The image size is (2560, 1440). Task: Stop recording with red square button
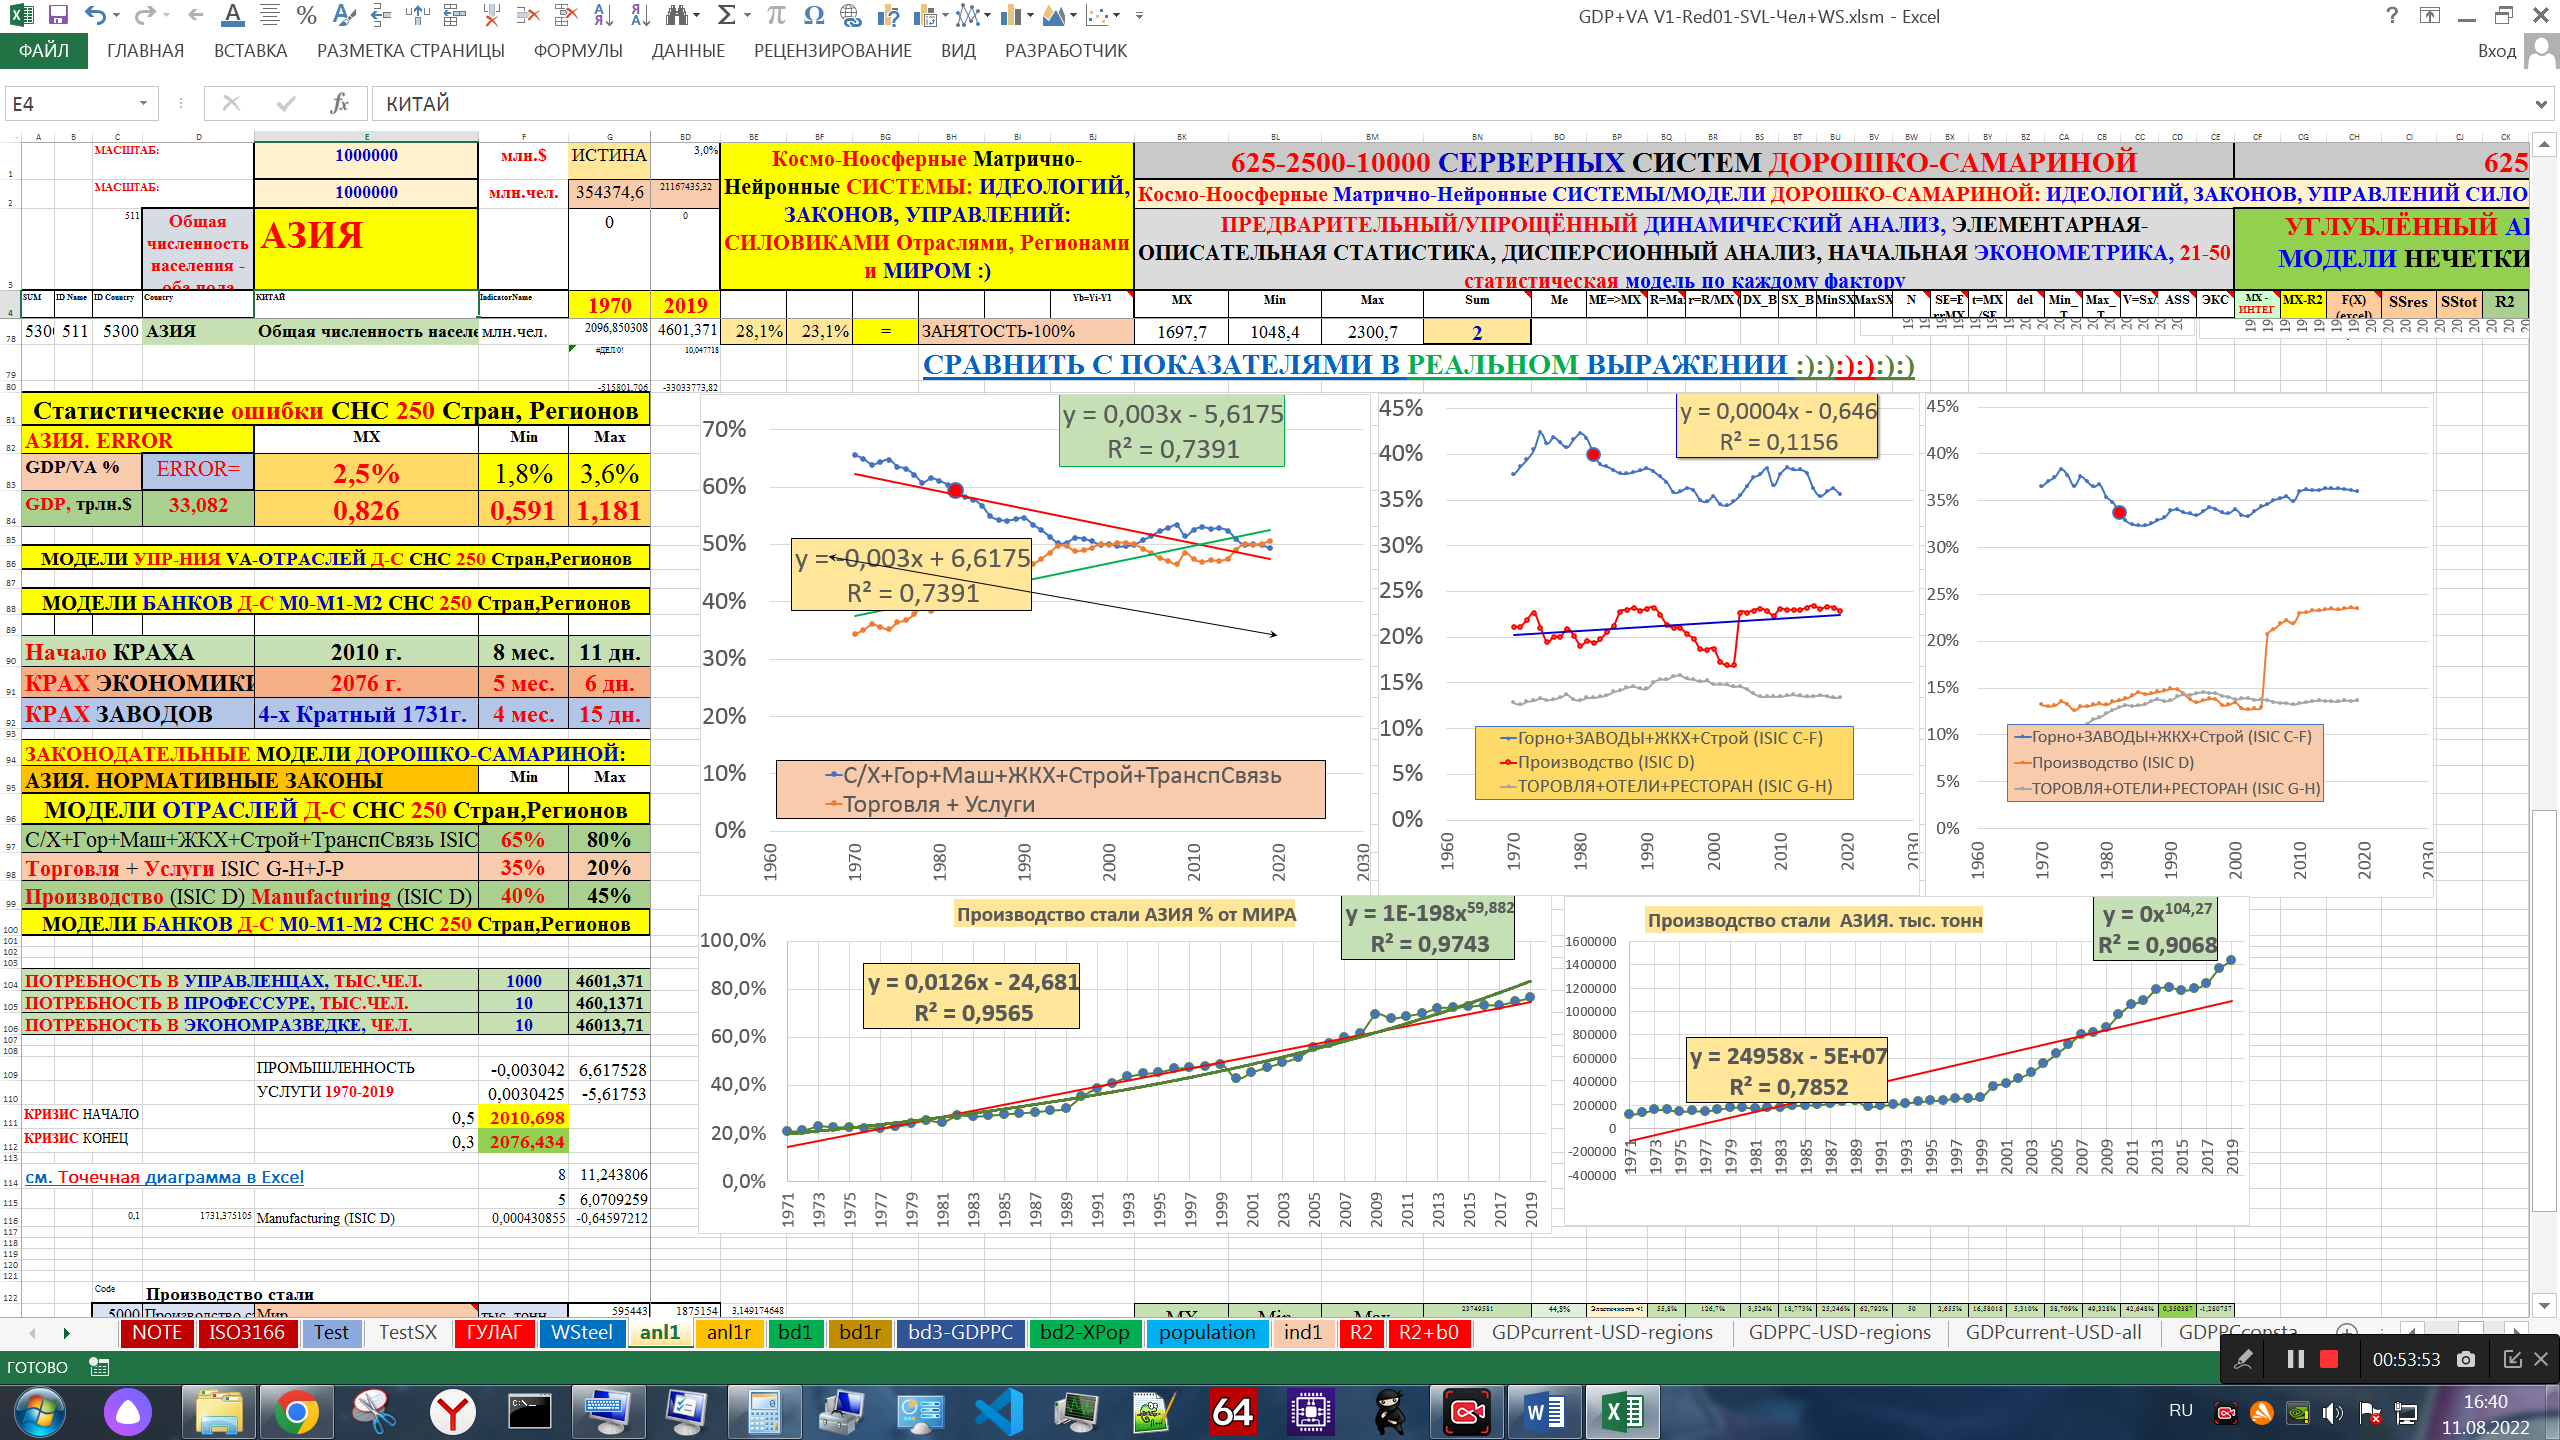point(2329,1359)
